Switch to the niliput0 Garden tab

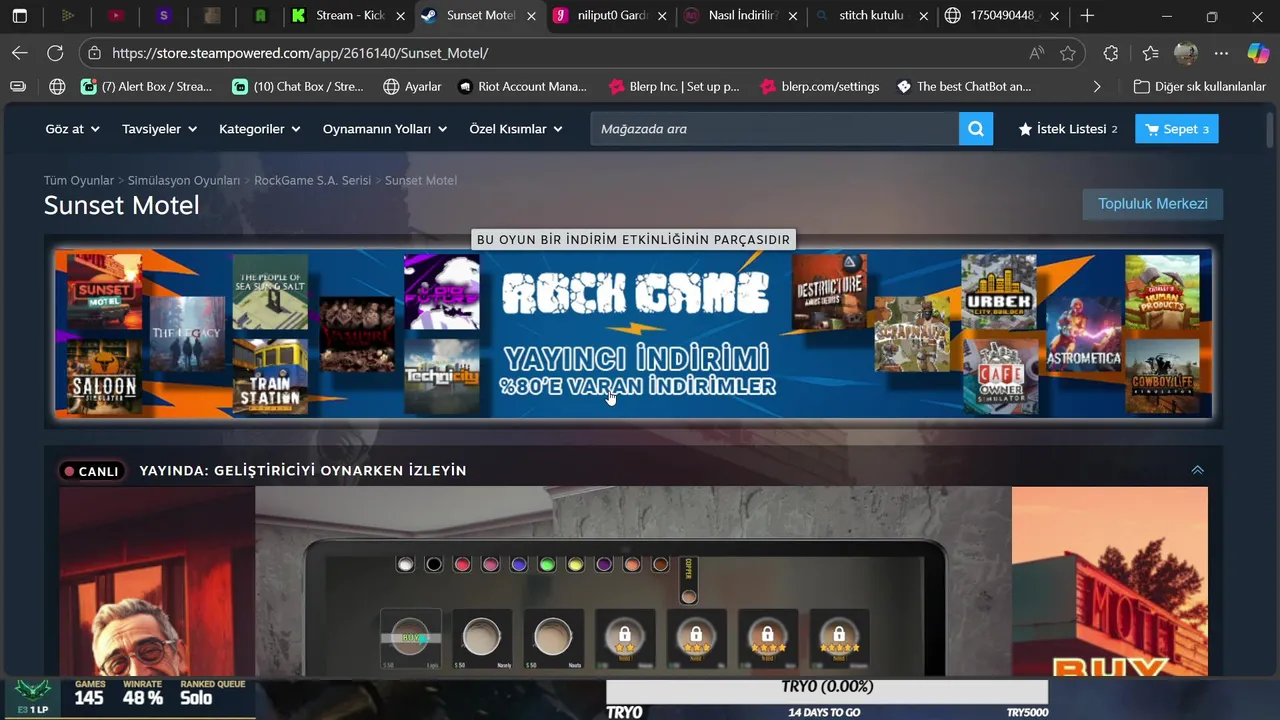tap(612, 16)
